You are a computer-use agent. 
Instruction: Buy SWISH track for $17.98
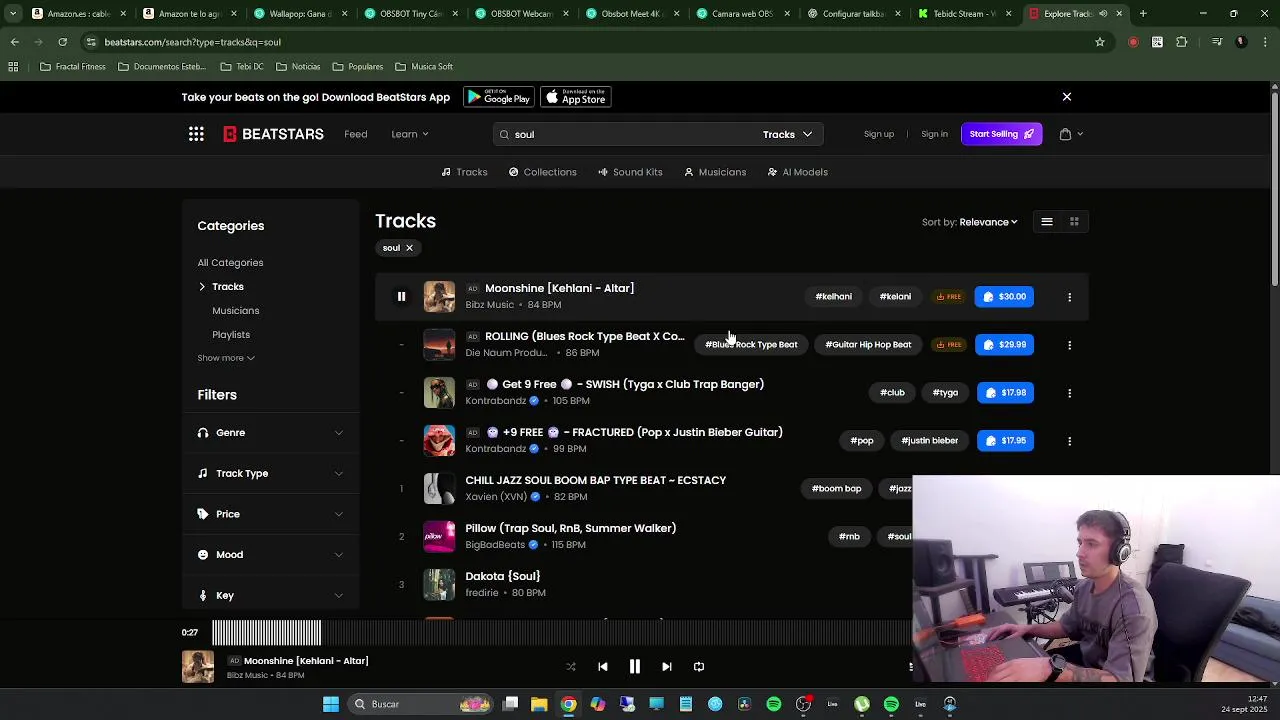[1005, 393]
